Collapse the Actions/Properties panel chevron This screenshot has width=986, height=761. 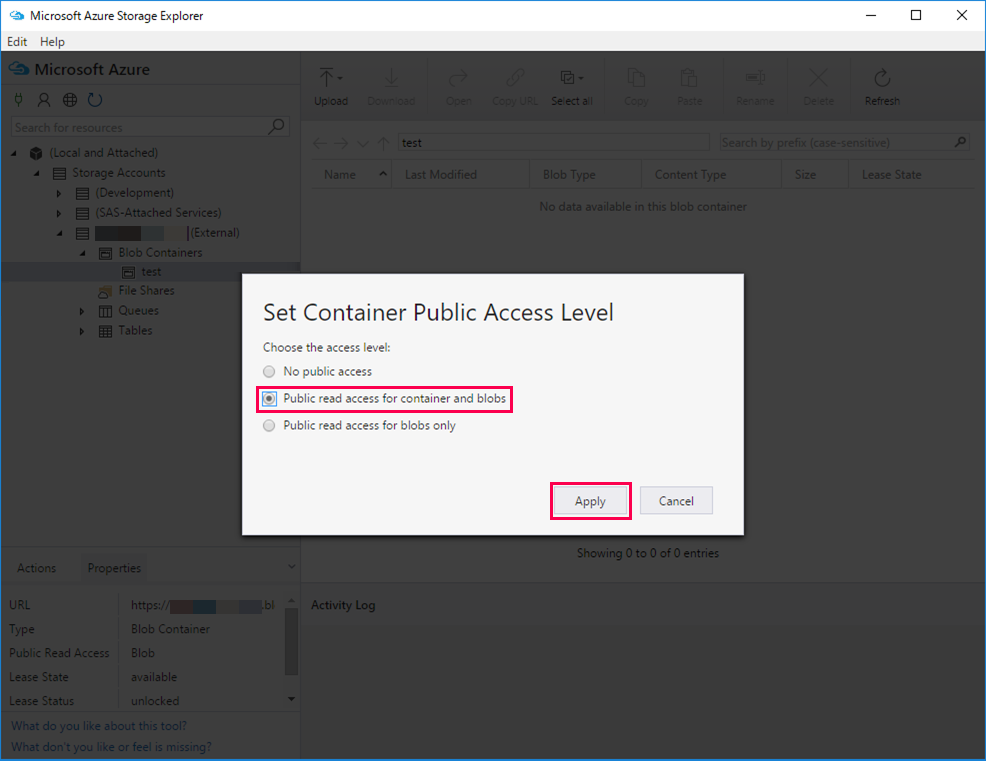click(291, 567)
